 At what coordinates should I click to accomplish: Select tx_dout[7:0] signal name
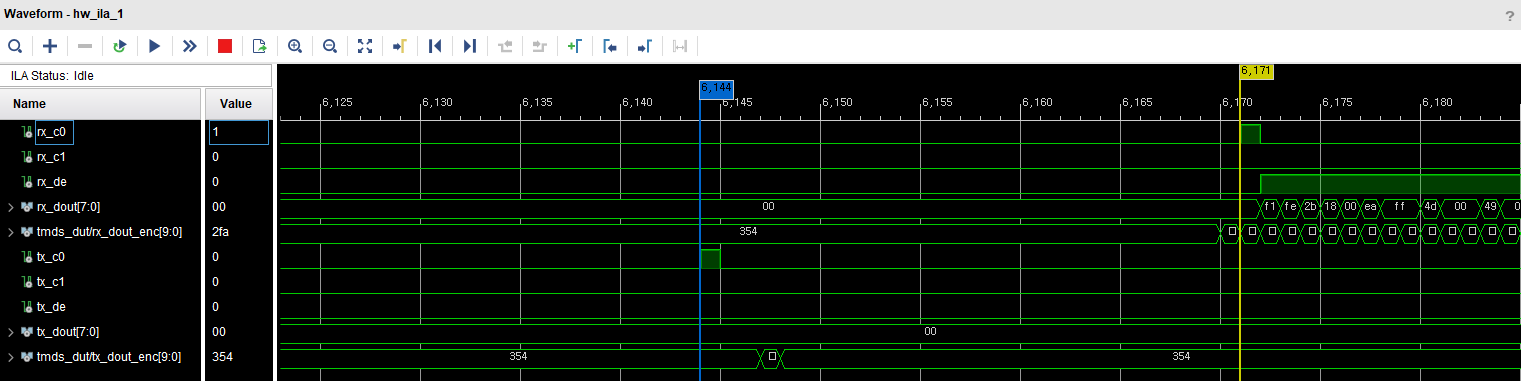(68, 332)
